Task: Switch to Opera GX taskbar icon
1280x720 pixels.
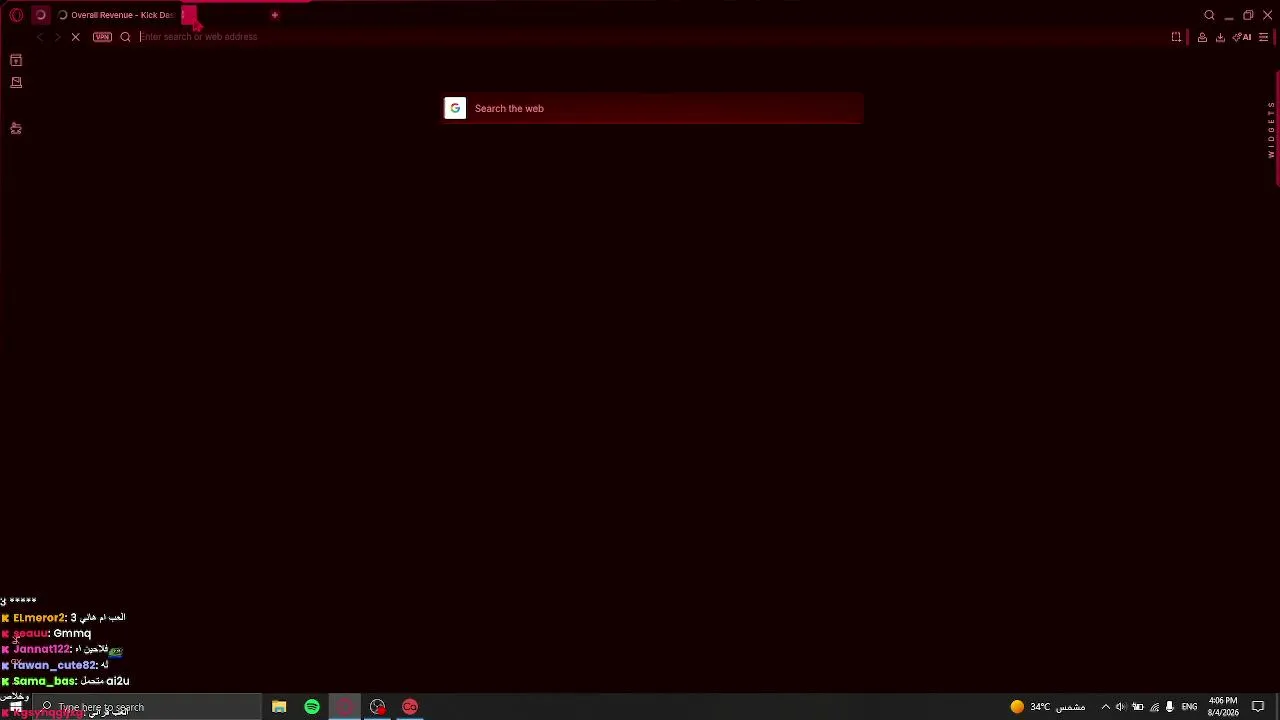Action: [x=345, y=707]
